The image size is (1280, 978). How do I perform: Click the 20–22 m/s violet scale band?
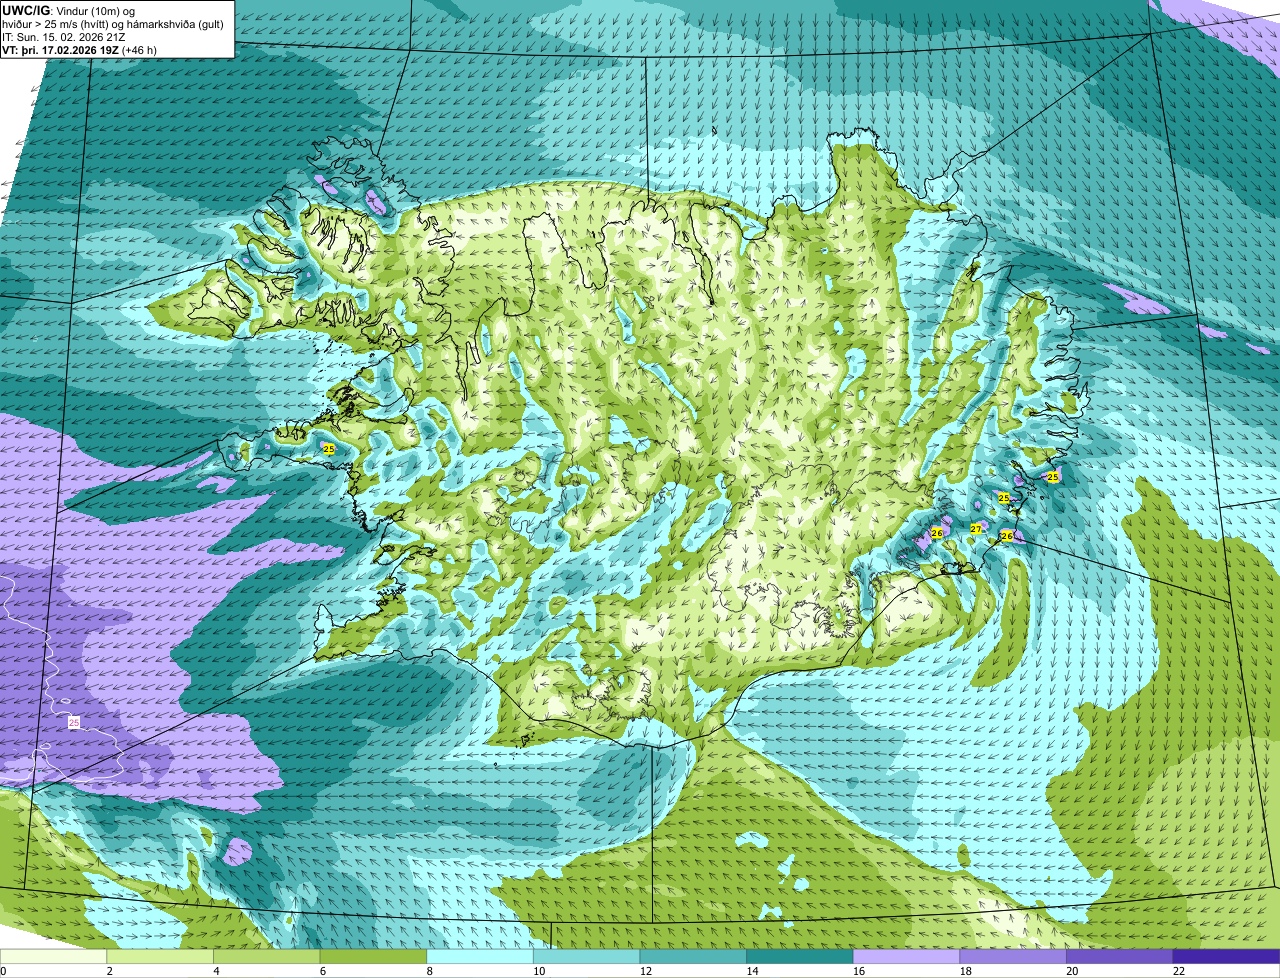(1120, 956)
